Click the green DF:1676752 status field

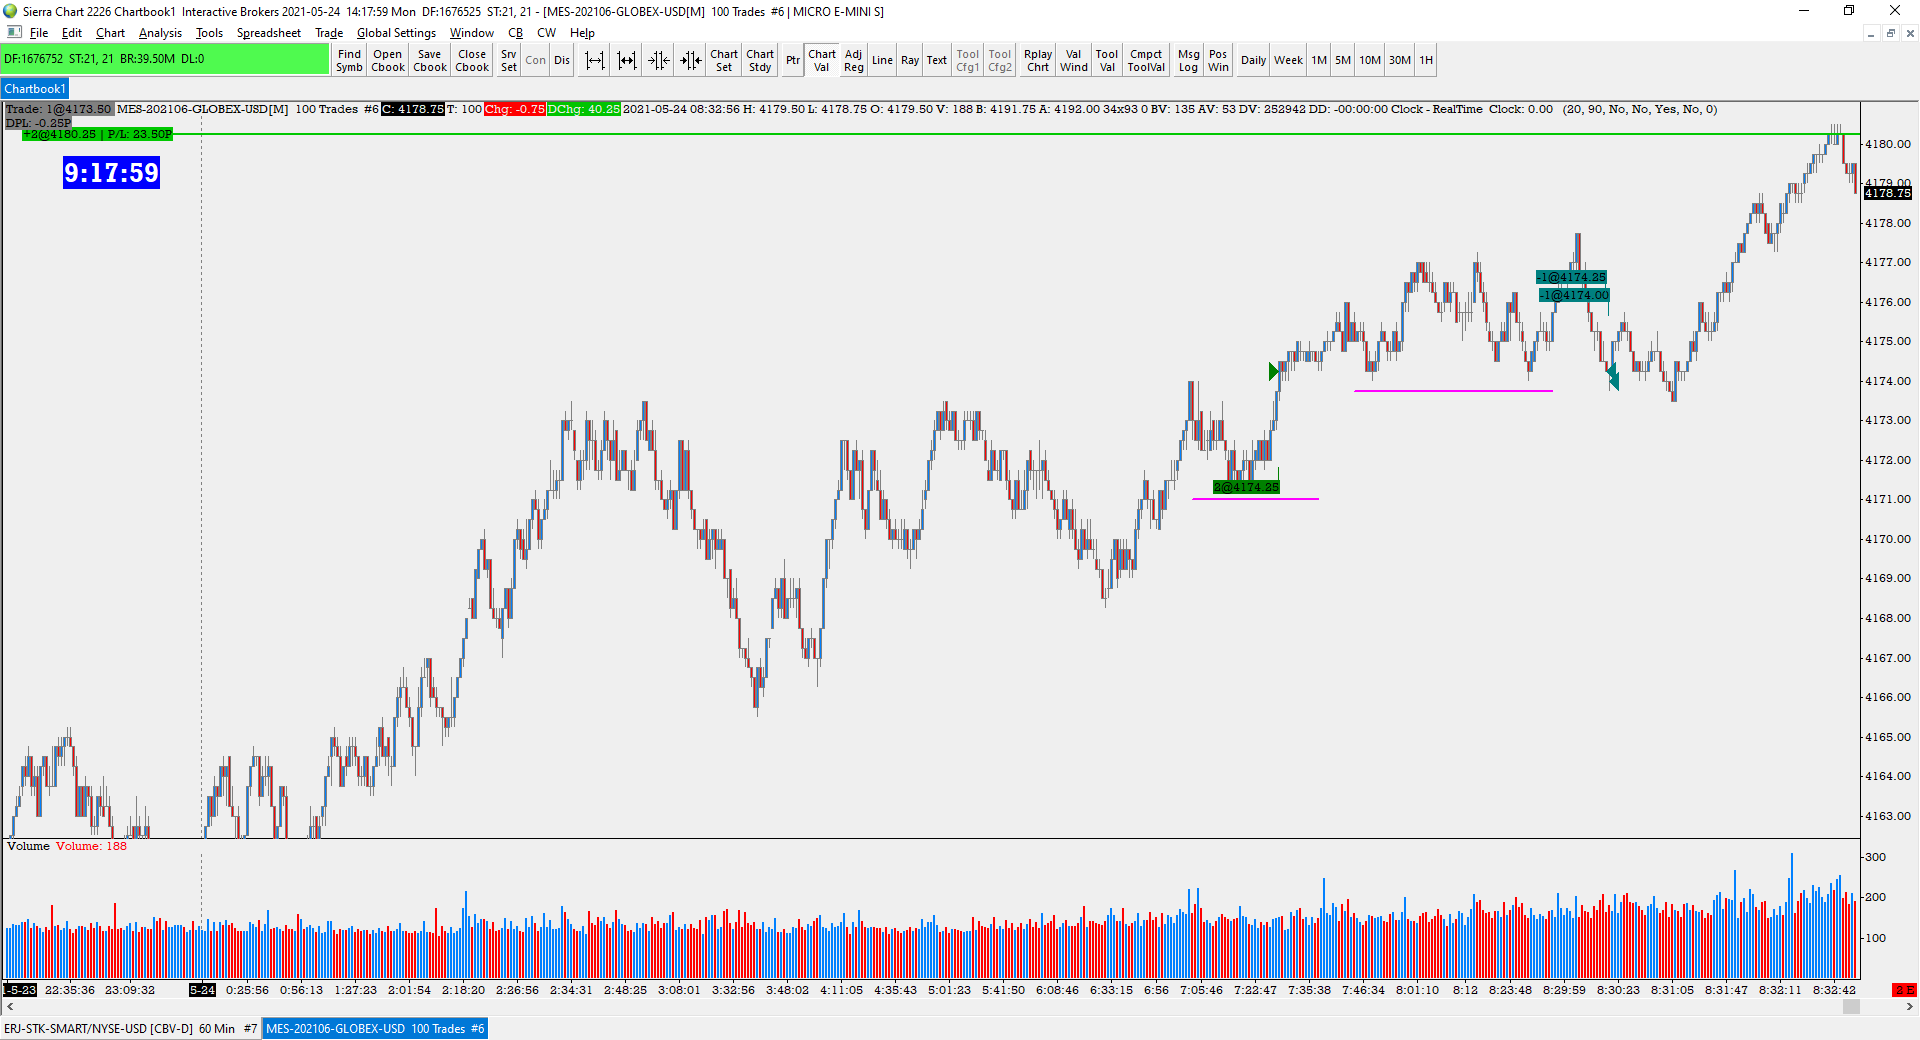(x=165, y=59)
